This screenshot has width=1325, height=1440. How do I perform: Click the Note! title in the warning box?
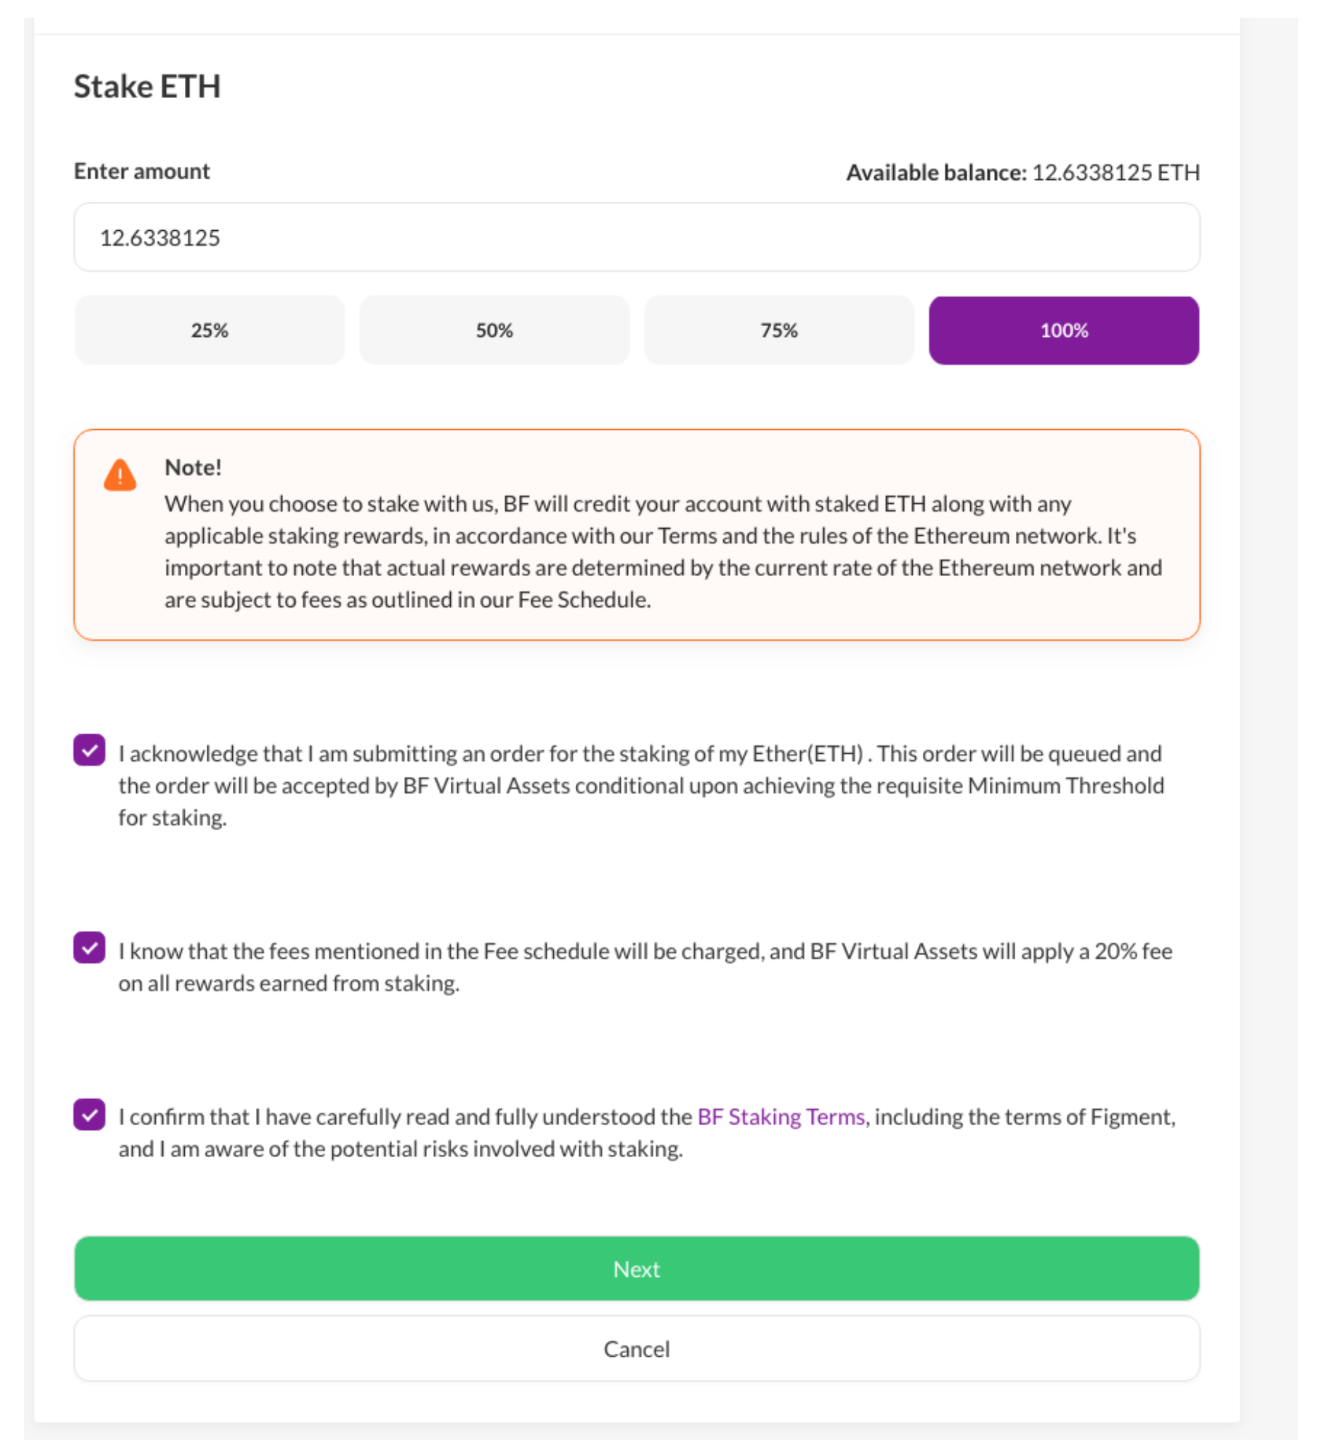pos(193,468)
